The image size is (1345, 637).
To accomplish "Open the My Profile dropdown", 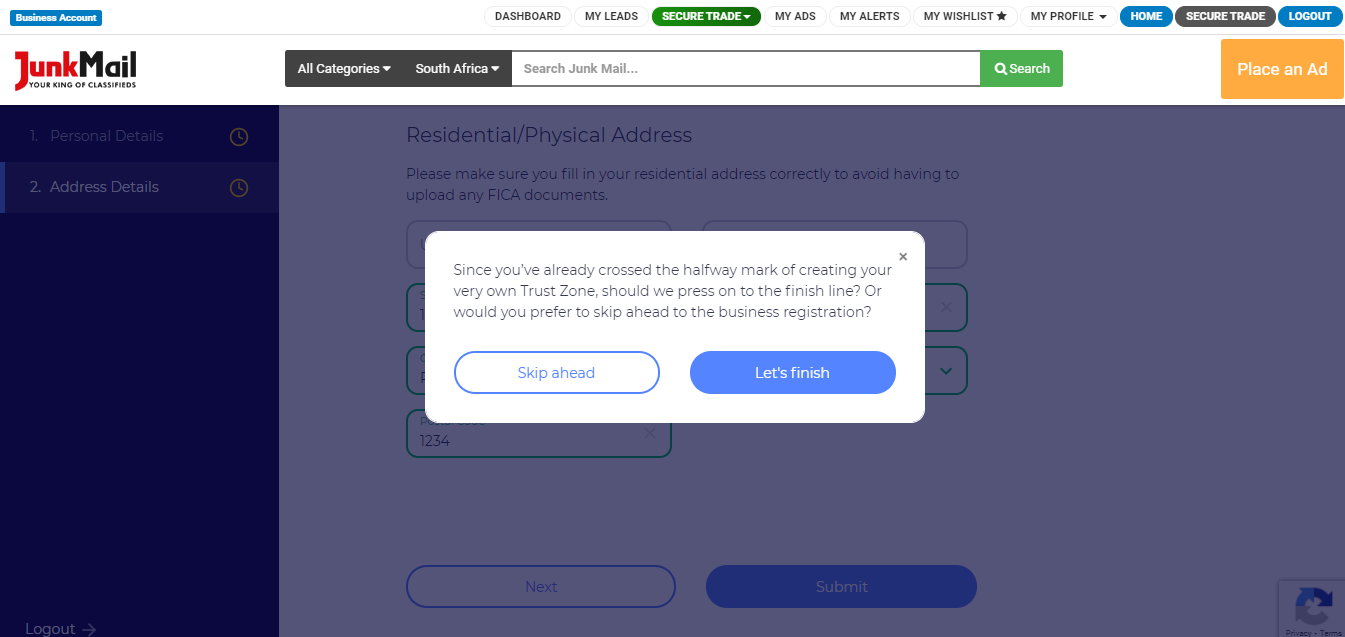I will tap(1068, 16).
